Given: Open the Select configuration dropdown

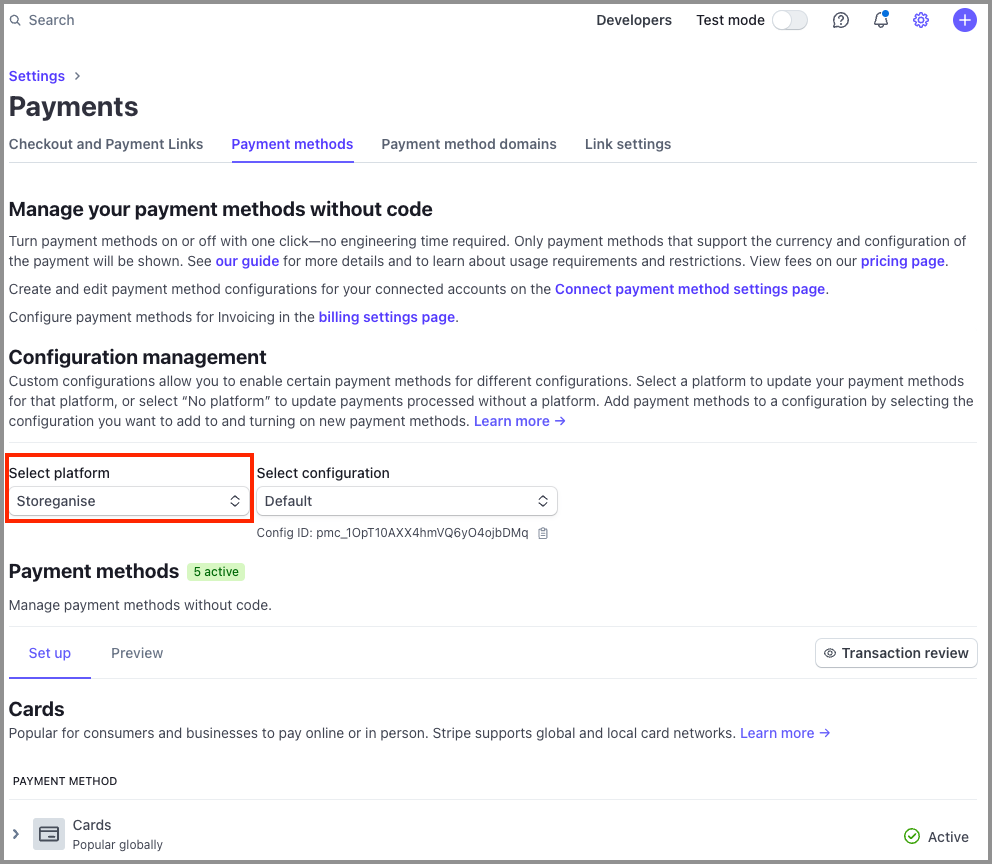Looking at the screenshot, I should tap(406, 501).
